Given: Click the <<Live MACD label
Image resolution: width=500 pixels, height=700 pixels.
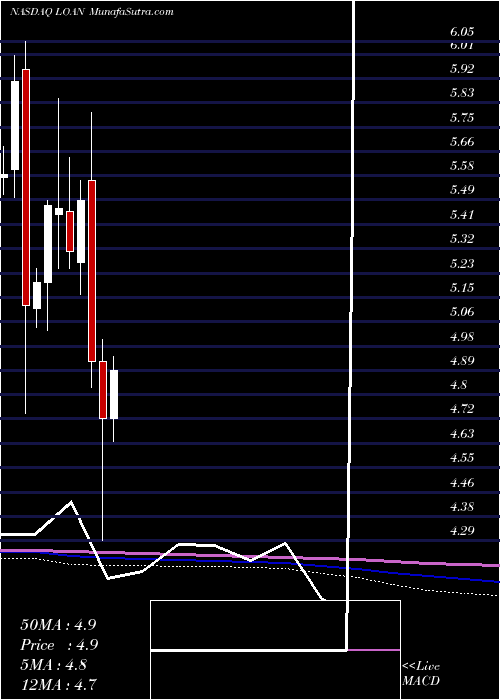Looking at the screenshot, I should (421, 674).
